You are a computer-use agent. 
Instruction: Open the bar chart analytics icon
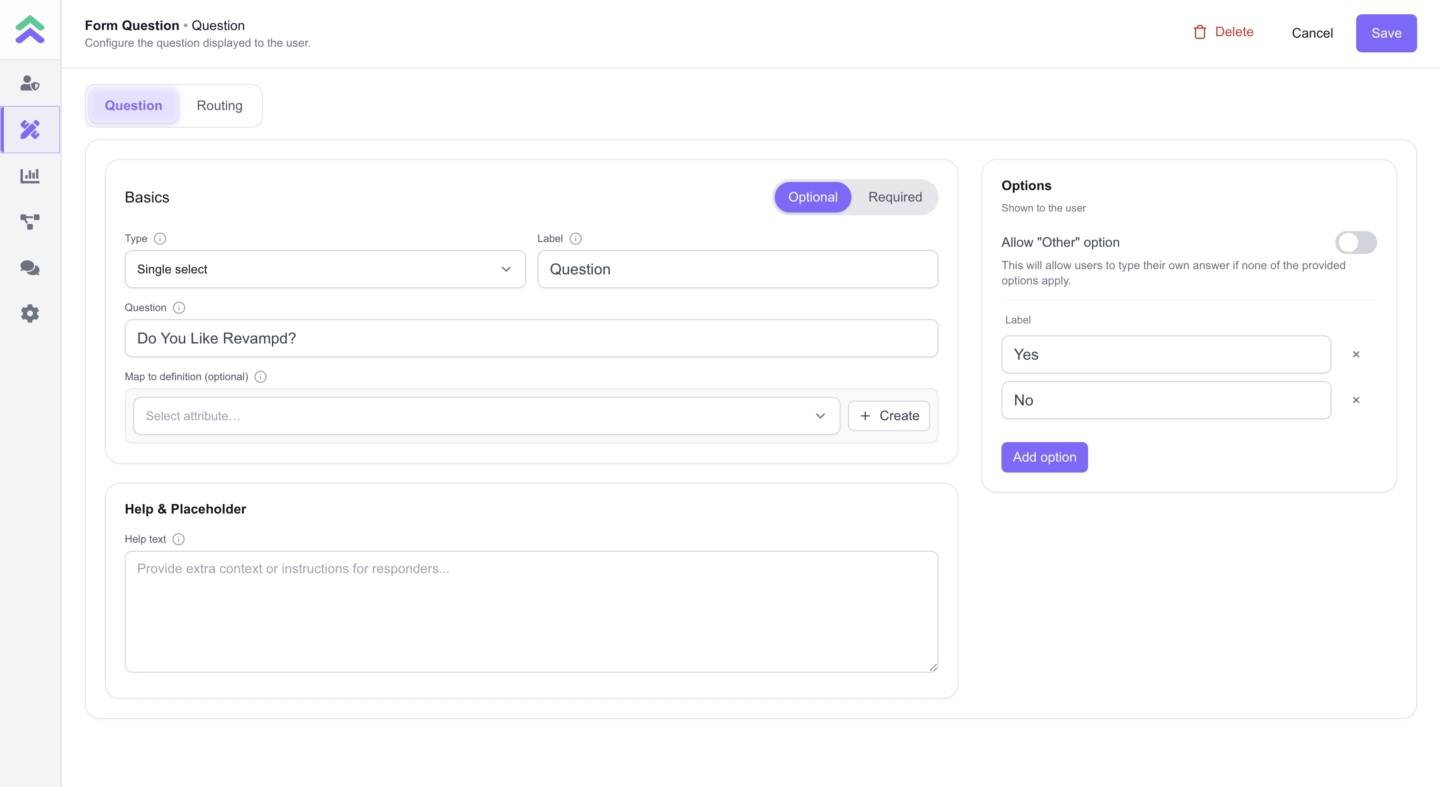[x=30, y=176]
